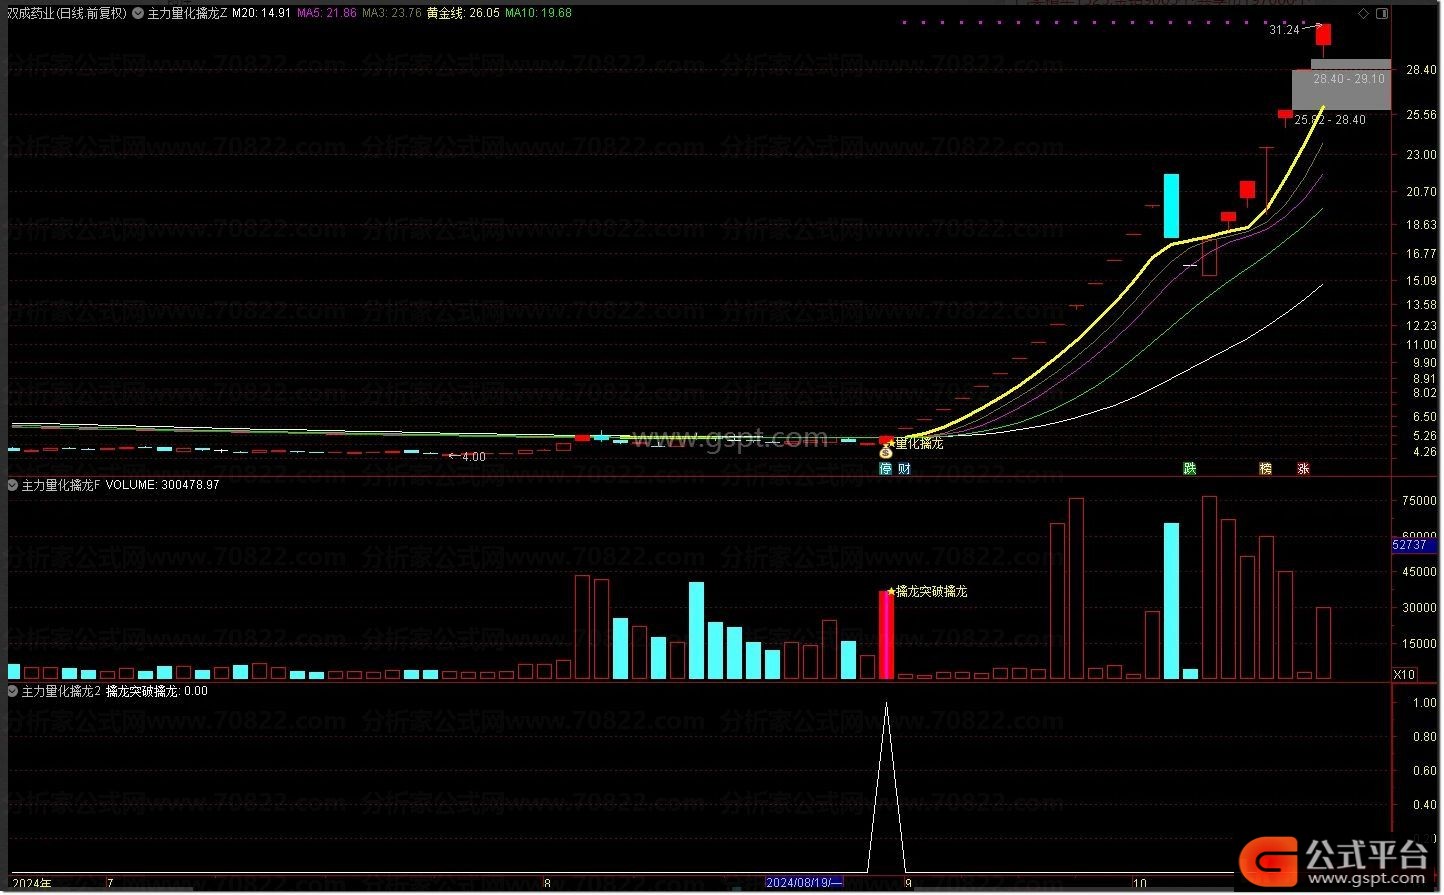Open the 停 (suspension) event marker
The image size is (1444, 895).
885,468
